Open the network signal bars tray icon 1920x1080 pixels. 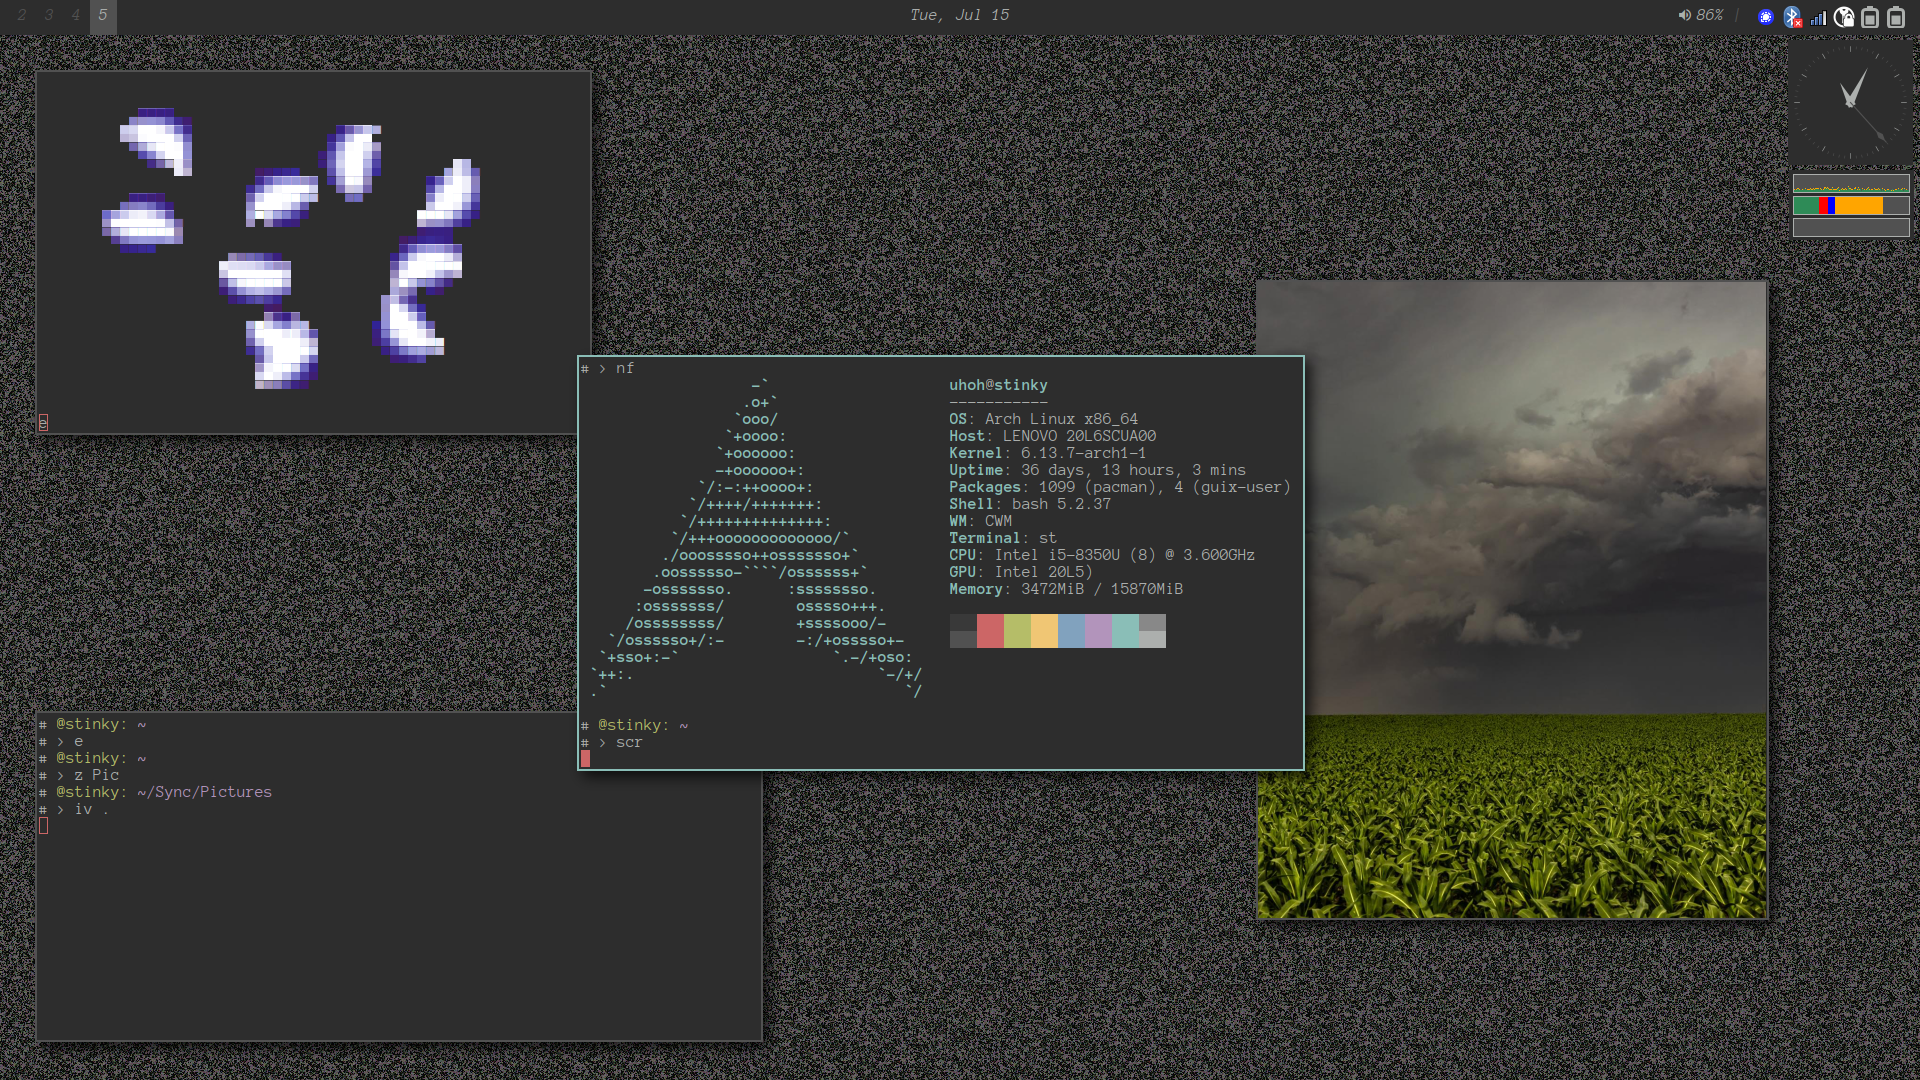click(x=1818, y=17)
